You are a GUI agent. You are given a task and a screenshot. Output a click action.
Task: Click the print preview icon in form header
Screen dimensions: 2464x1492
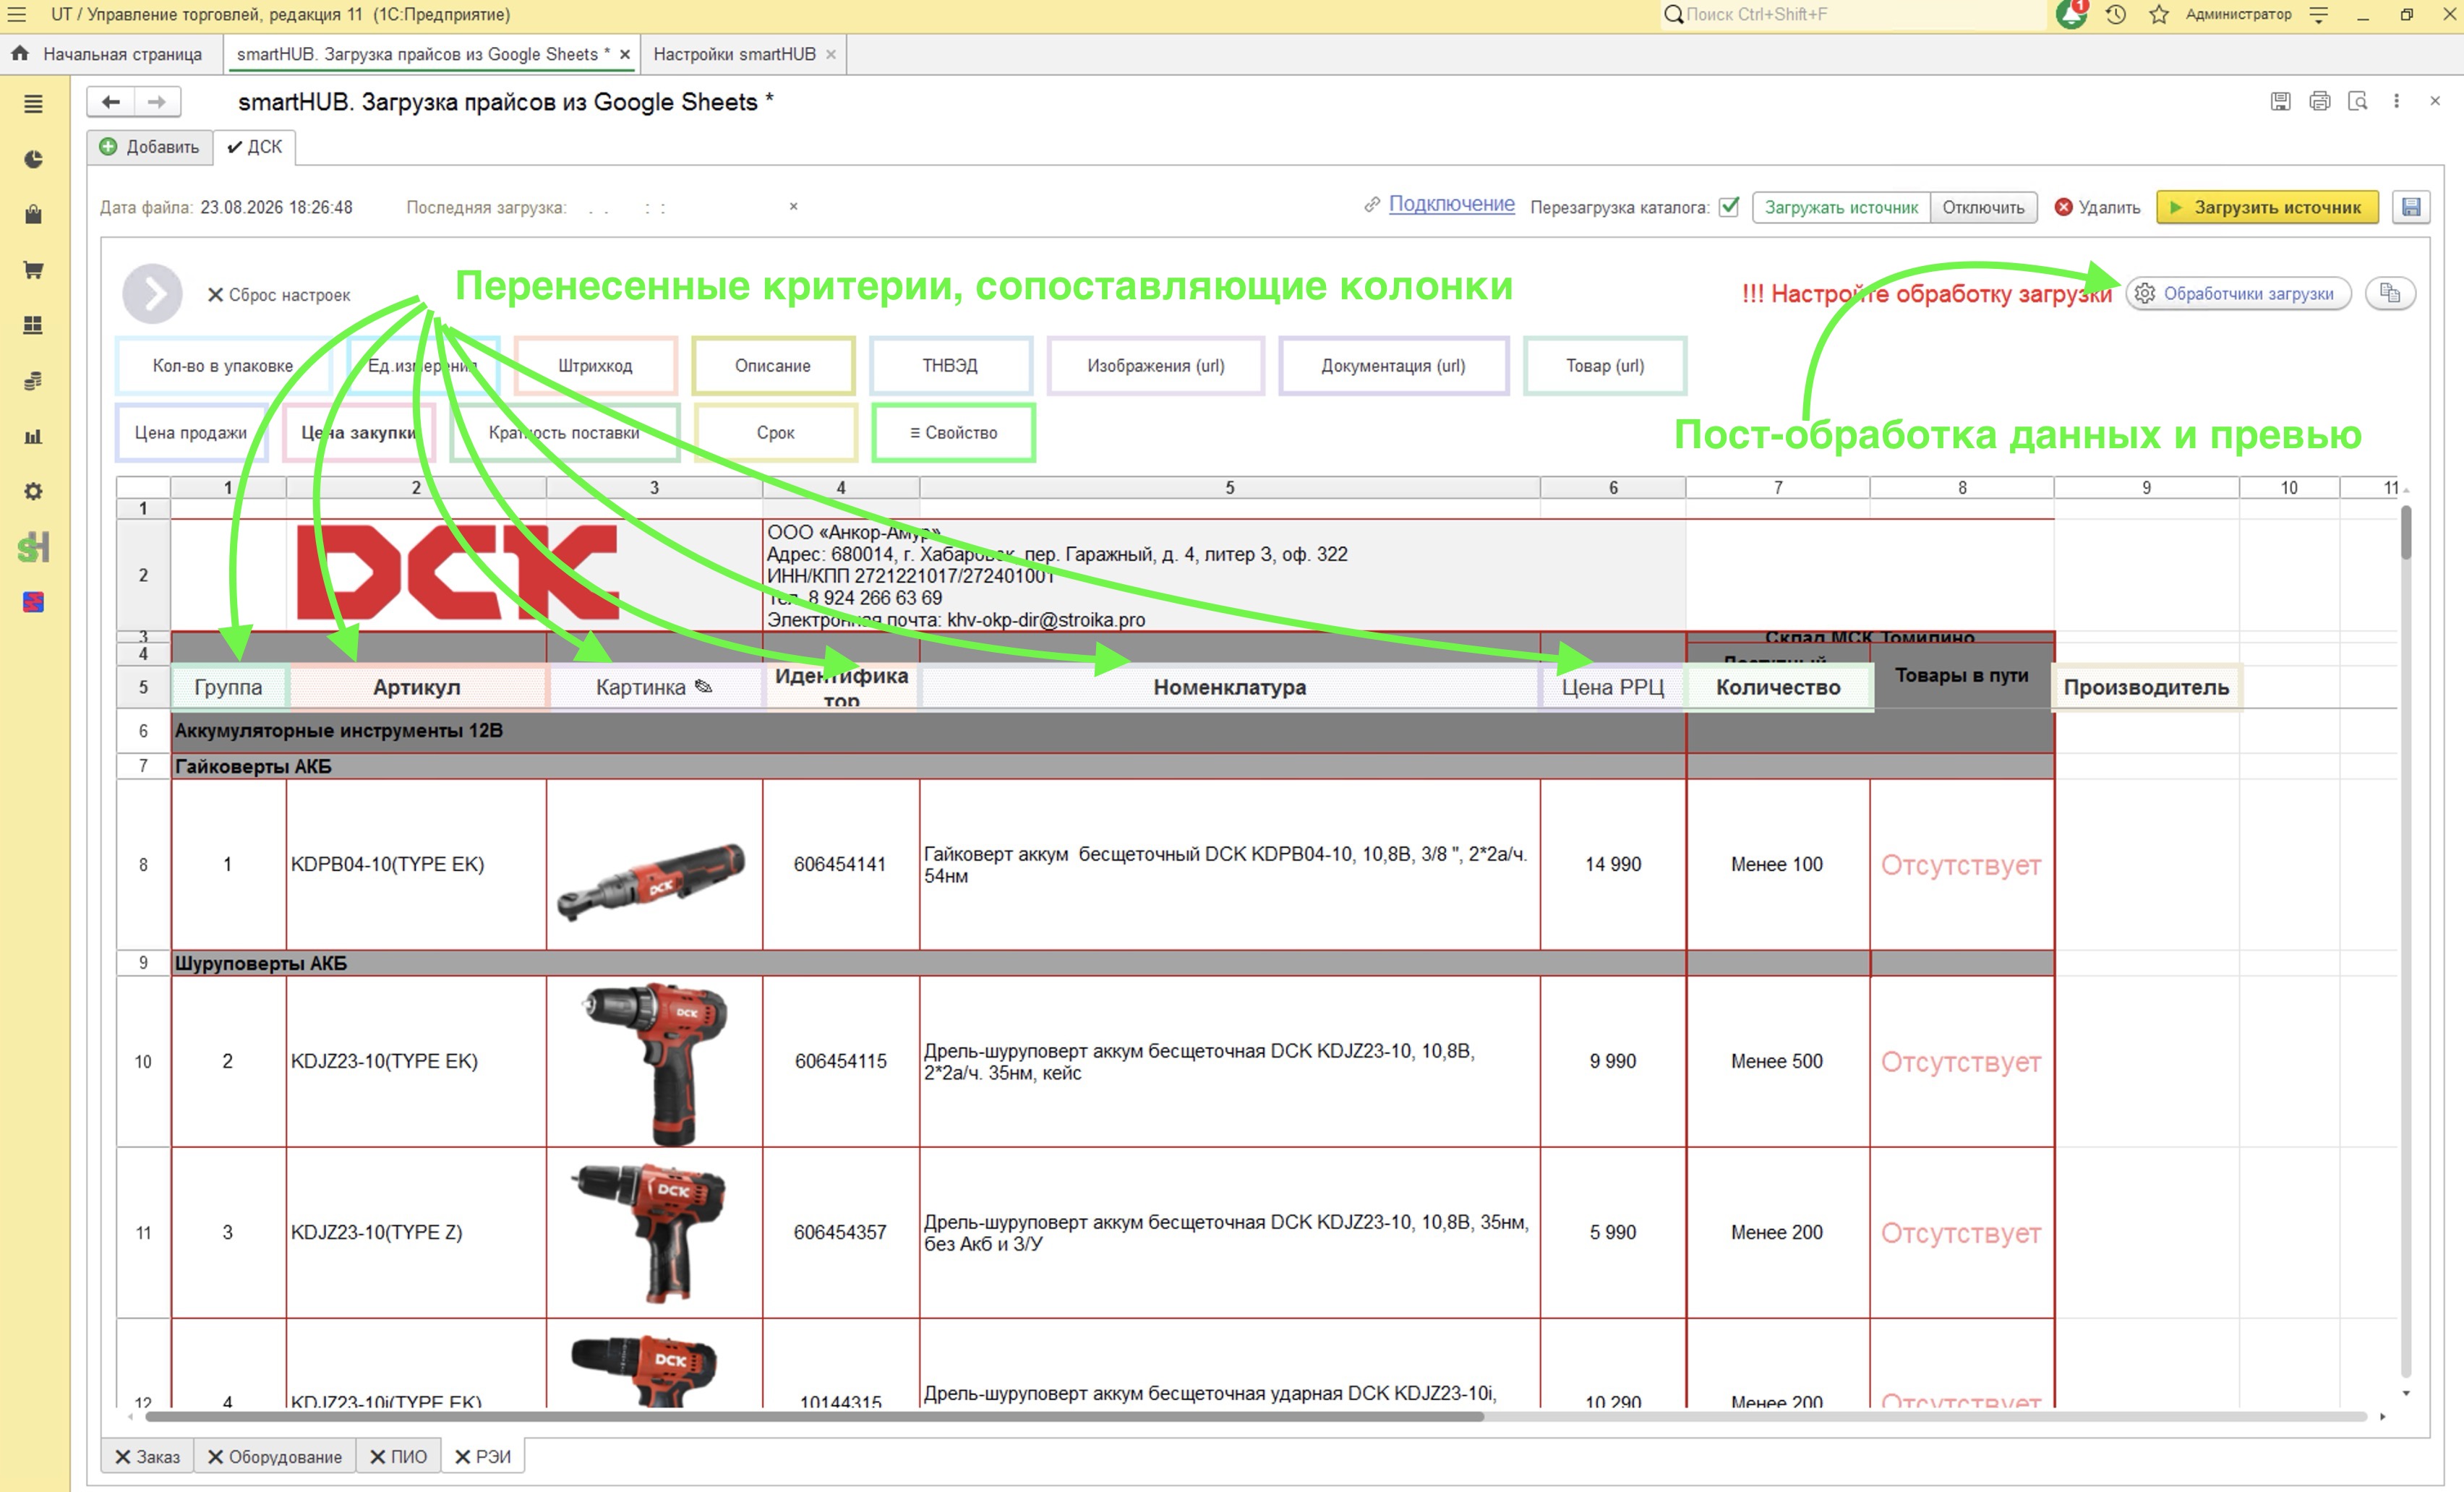(x=2358, y=101)
